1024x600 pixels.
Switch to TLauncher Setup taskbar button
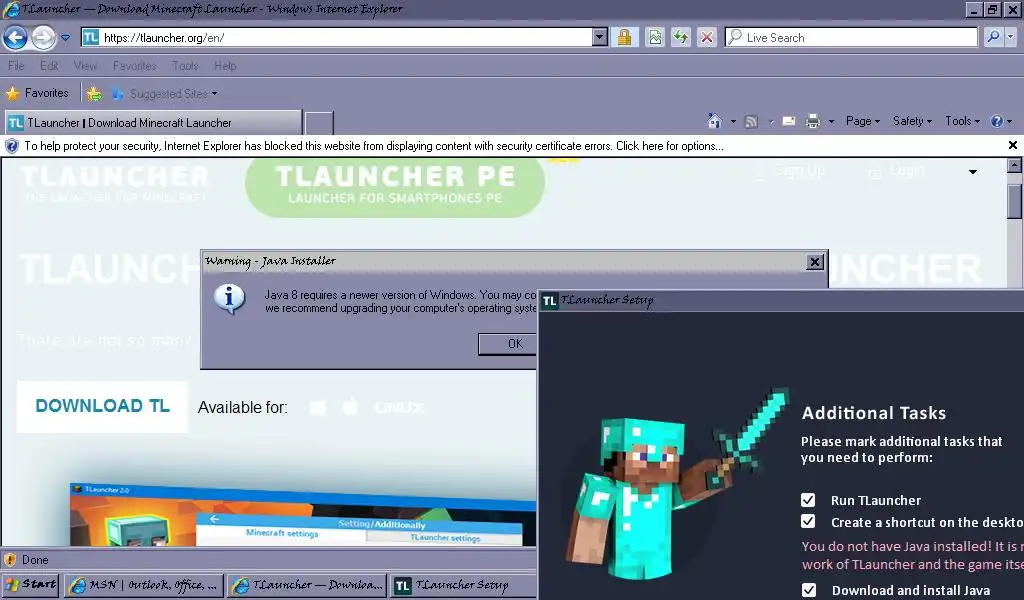tap(461, 585)
